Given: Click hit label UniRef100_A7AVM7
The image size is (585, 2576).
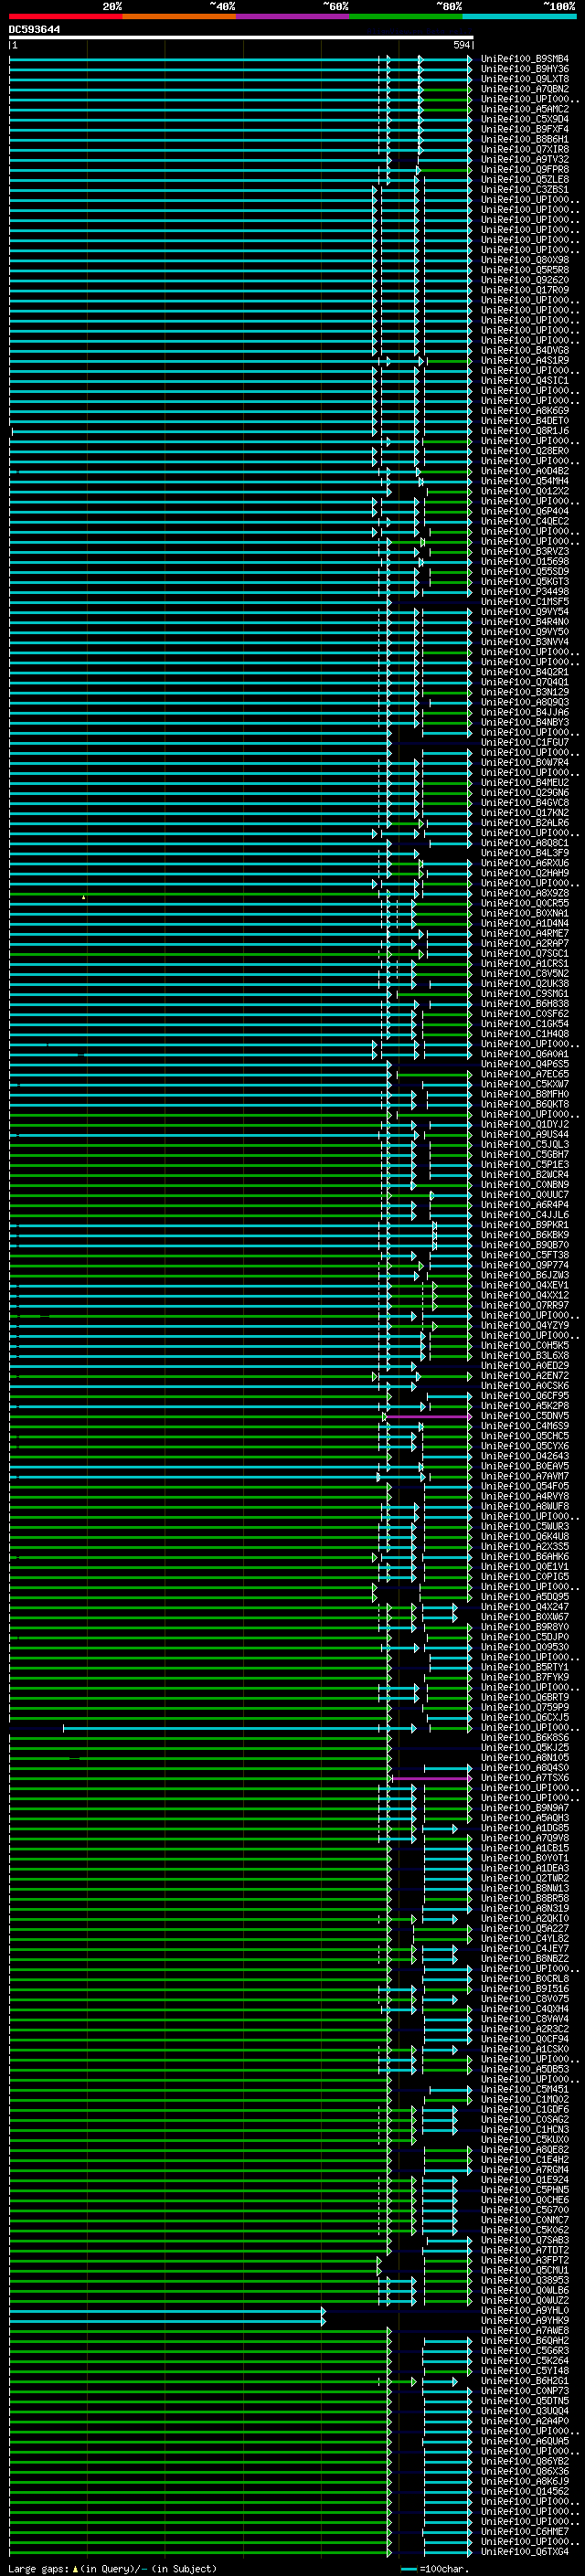Looking at the screenshot, I should click(x=525, y=1477).
